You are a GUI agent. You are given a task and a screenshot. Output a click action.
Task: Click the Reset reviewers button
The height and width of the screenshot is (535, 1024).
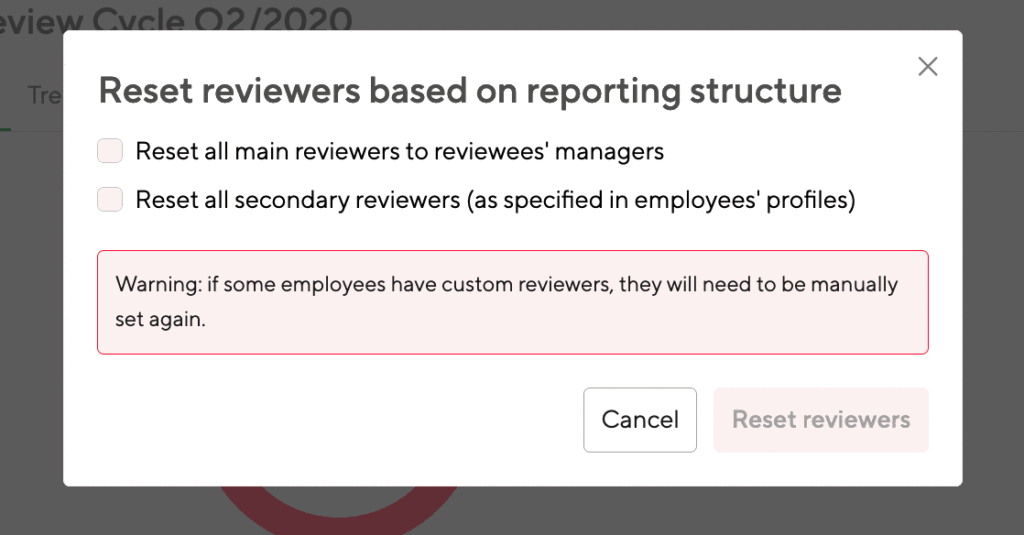coord(820,419)
